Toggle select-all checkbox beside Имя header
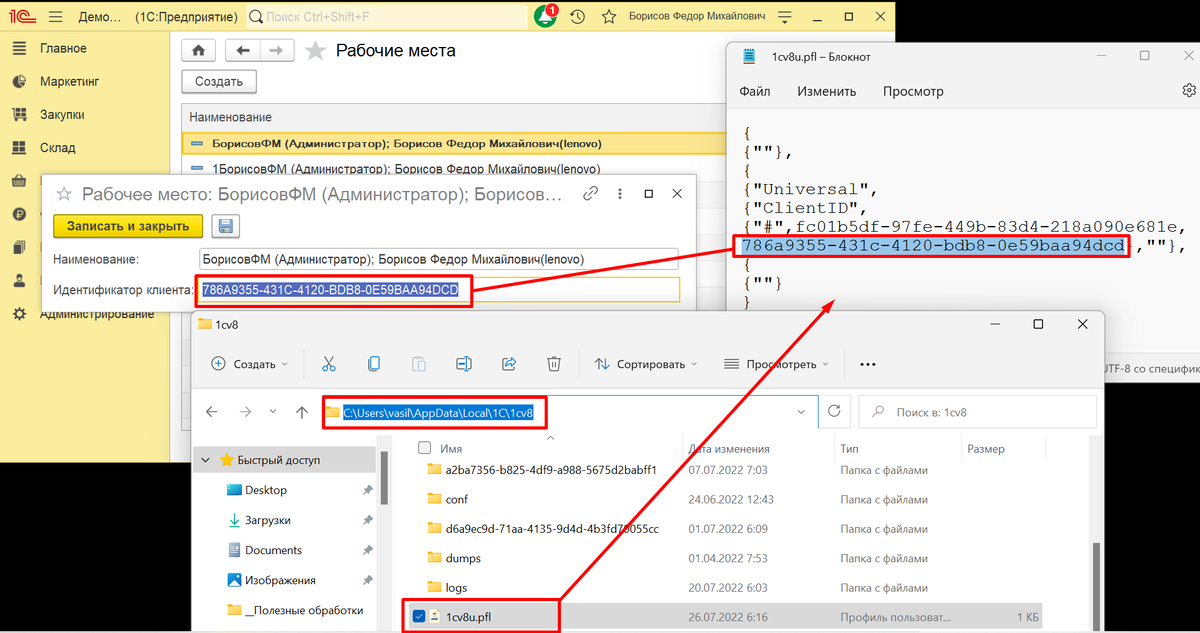The image size is (1200, 633). (424, 448)
